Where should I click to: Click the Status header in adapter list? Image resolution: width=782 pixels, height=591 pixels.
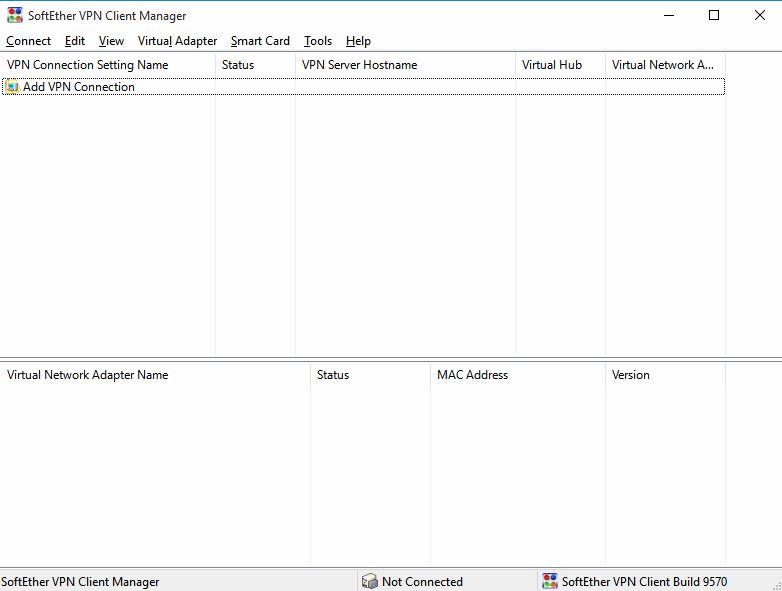(370, 375)
